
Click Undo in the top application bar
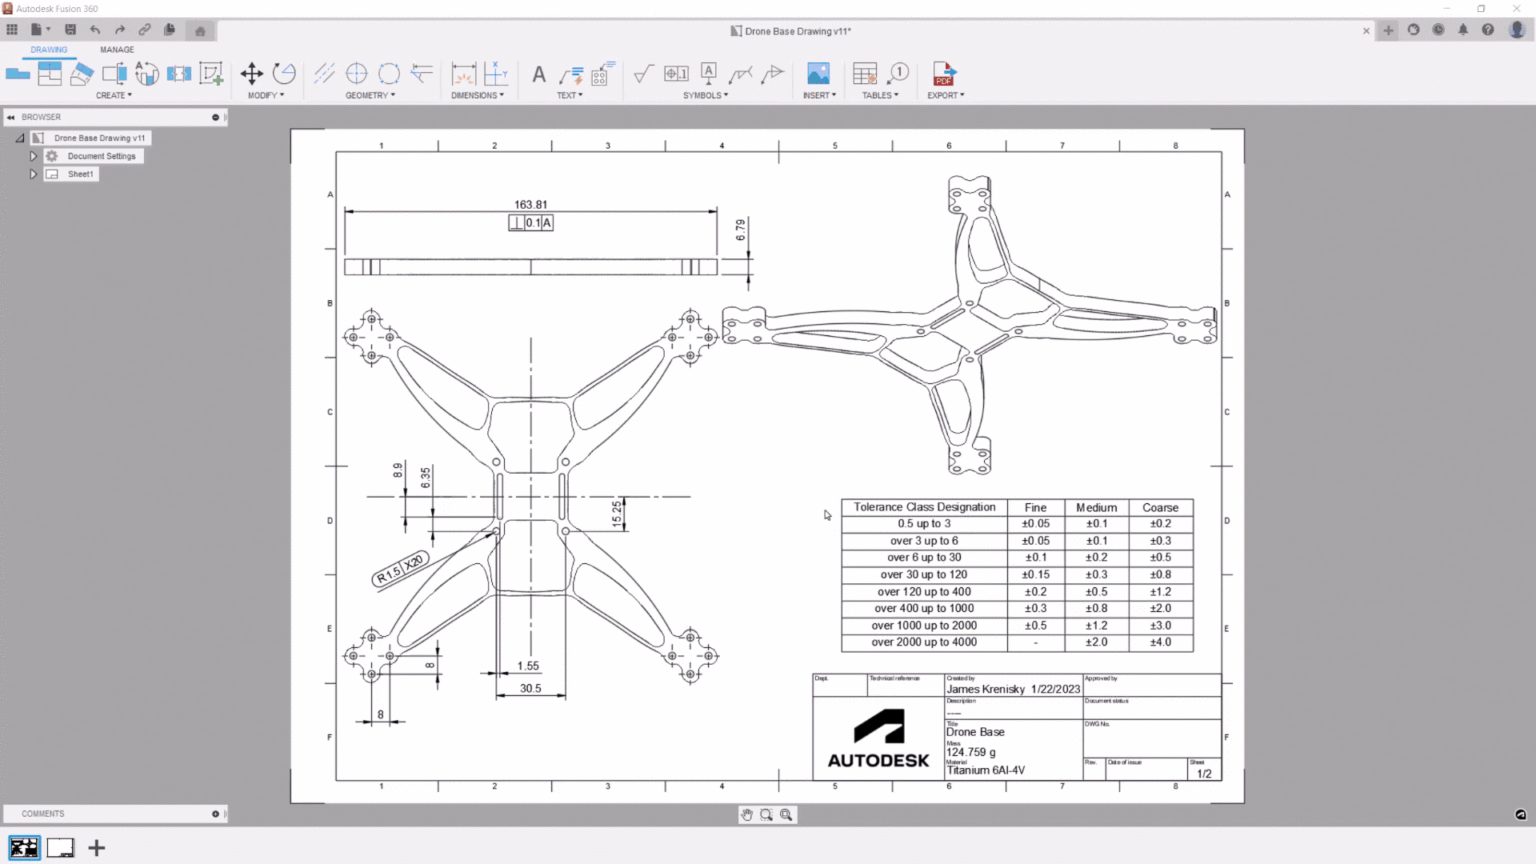coord(95,29)
